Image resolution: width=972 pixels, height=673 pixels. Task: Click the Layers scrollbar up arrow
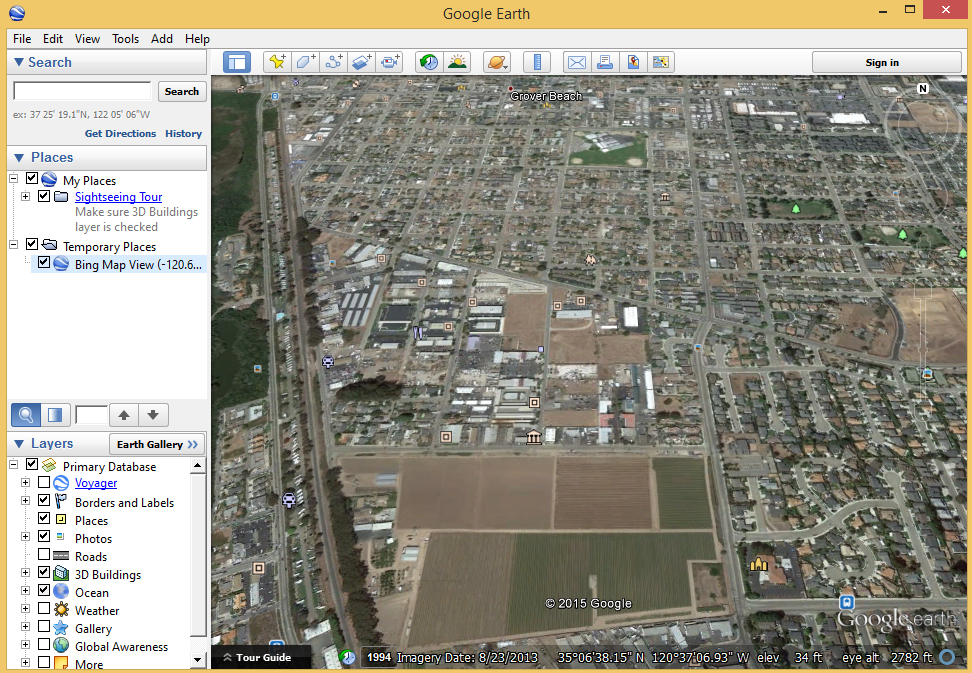[198, 465]
